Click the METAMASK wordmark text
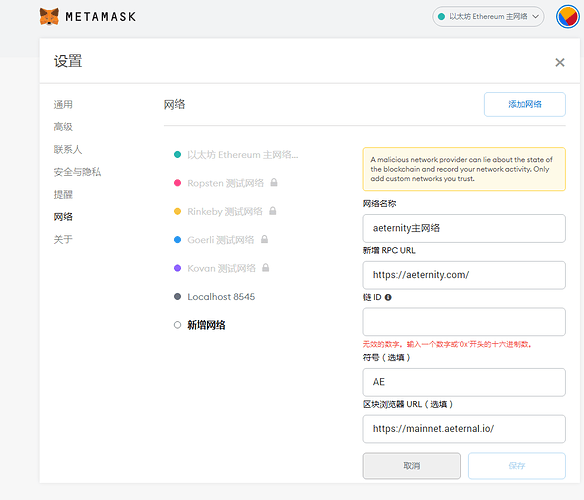Image resolution: width=584 pixels, height=500 pixels. coord(101,17)
